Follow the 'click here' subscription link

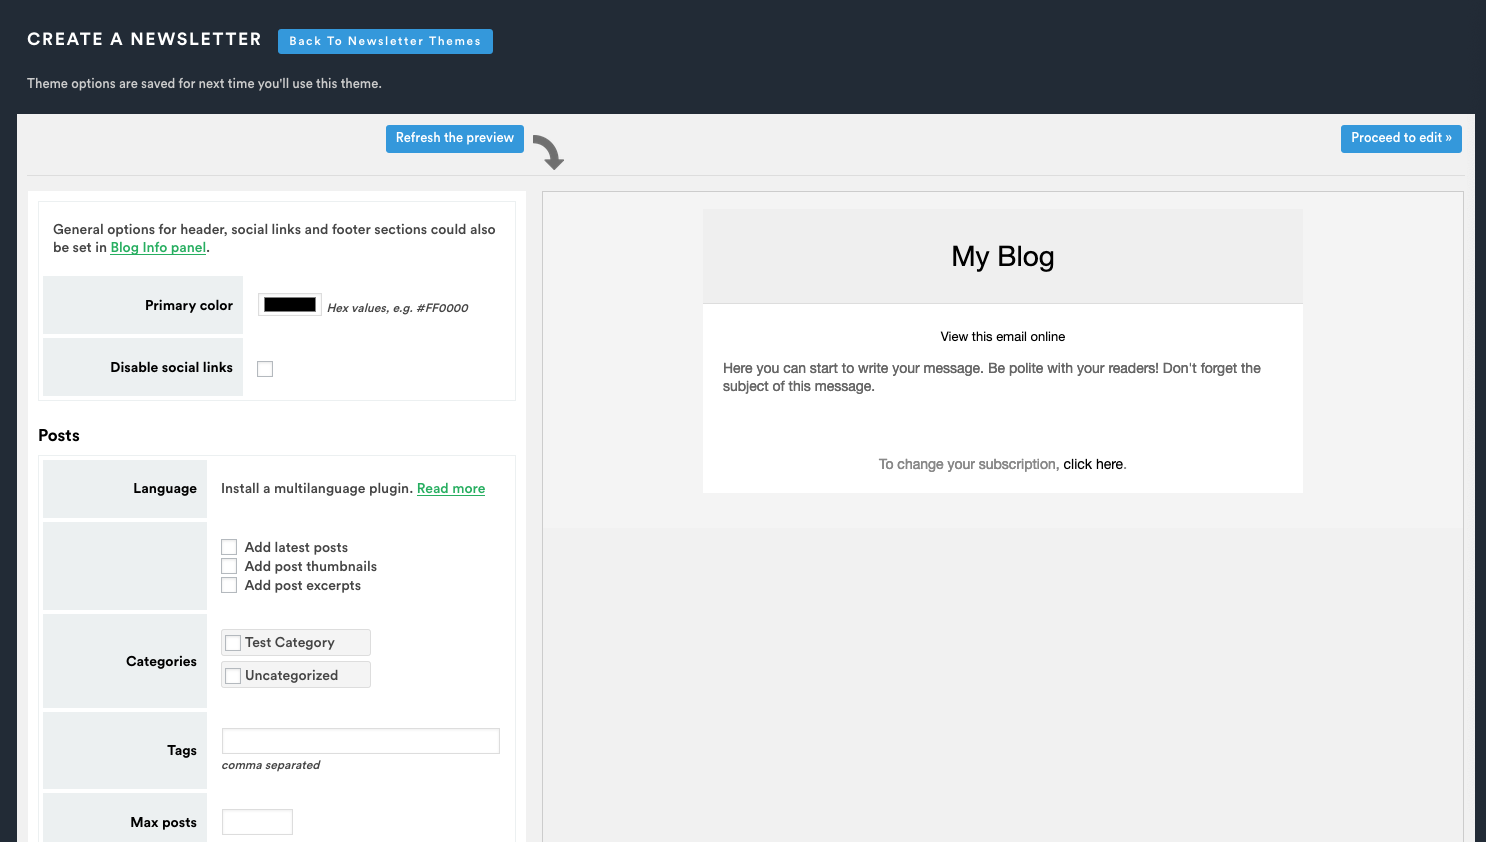click(x=1093, y=465)
